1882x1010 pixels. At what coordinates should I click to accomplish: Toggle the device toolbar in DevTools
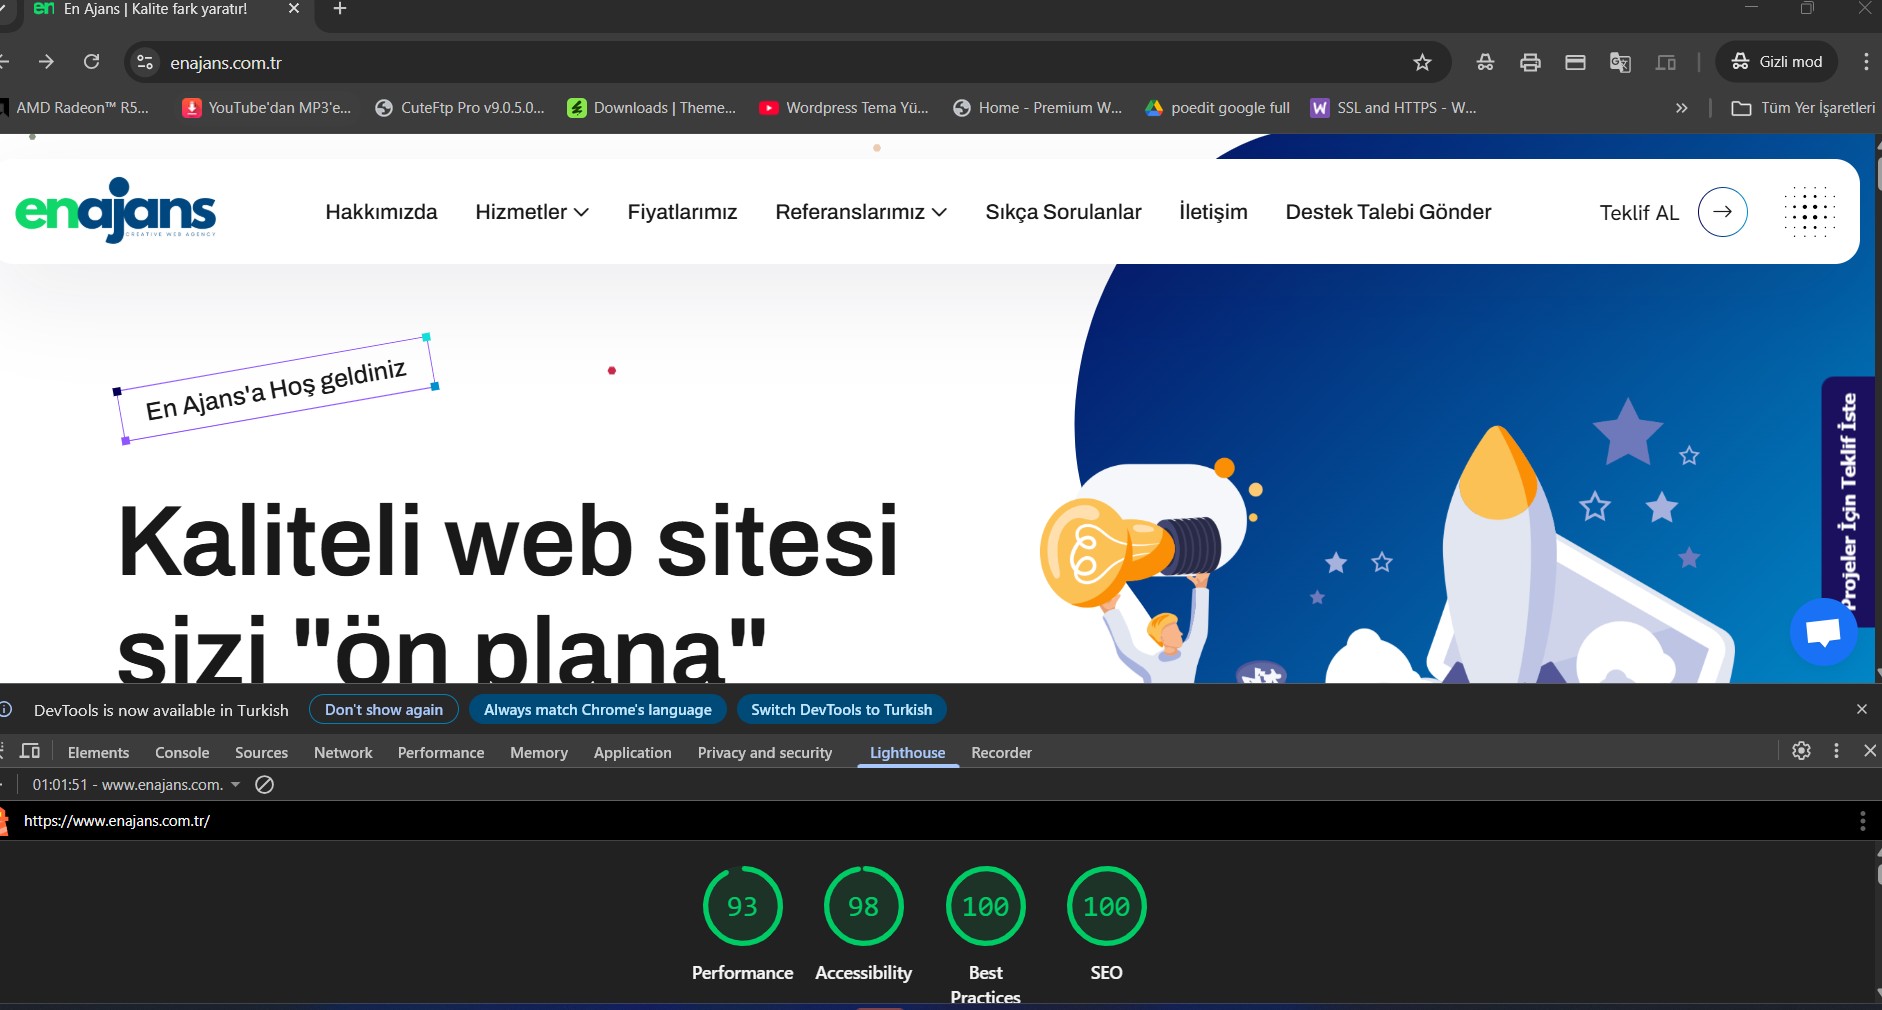click(30, 751)
